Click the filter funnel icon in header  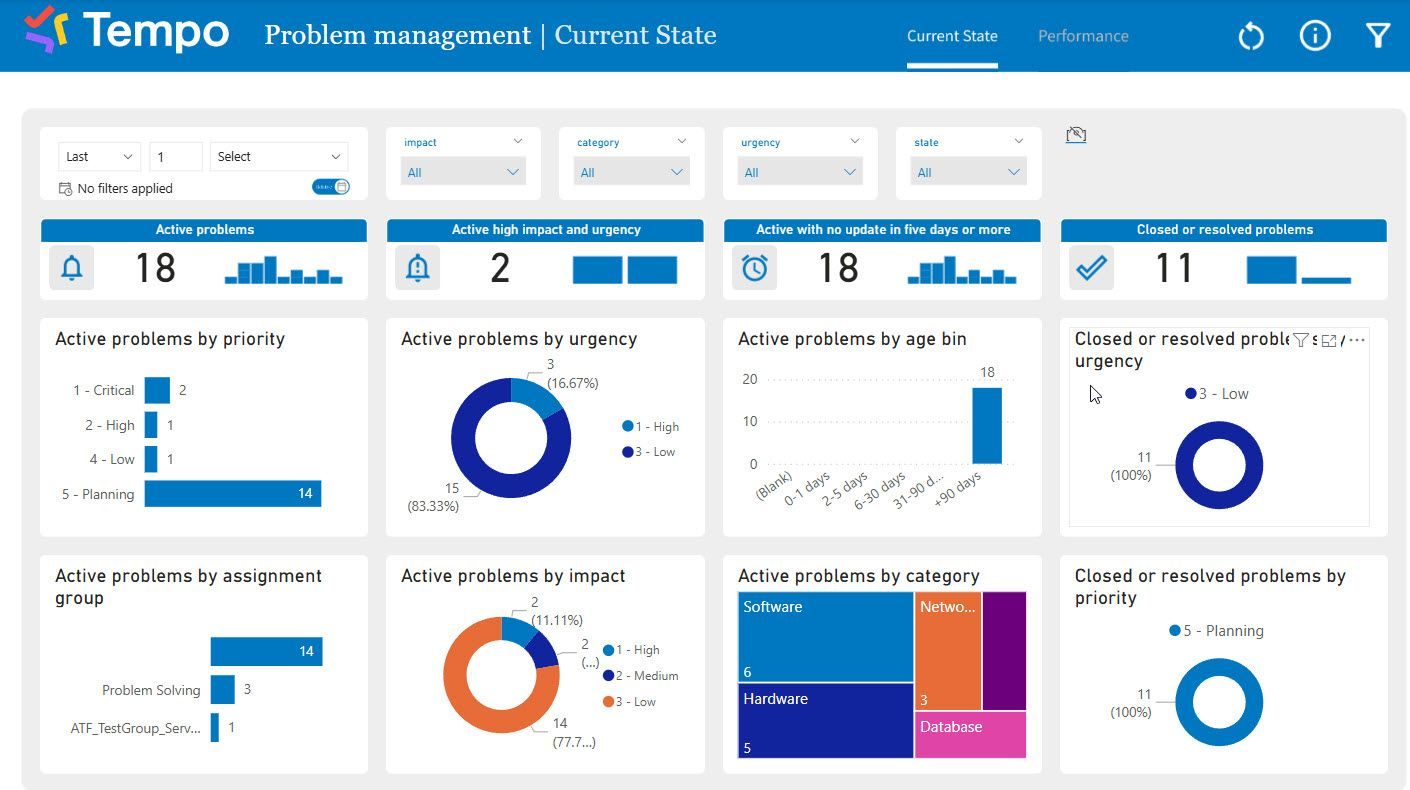(1378, 37)
